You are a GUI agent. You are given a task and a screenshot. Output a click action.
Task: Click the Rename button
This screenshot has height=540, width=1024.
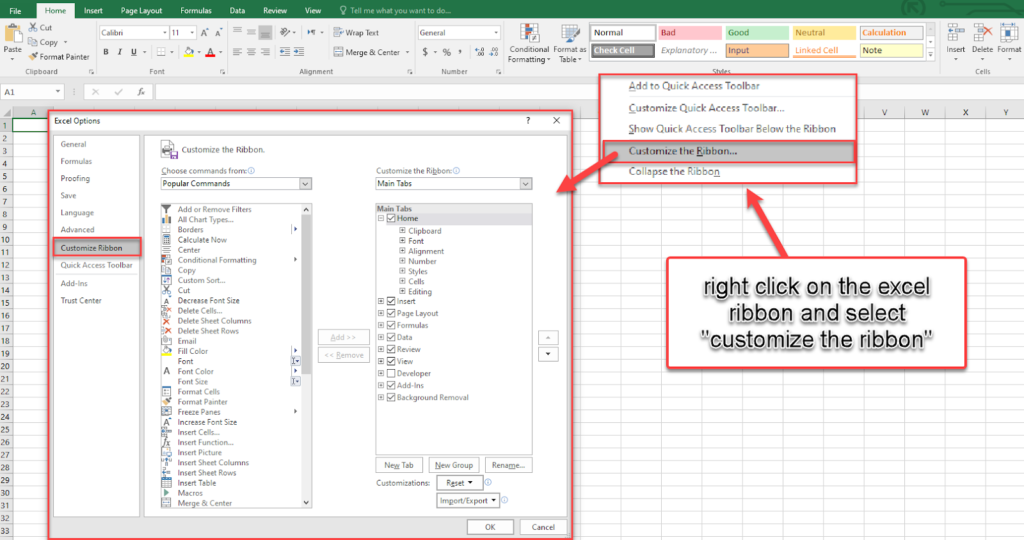tap(508, 465)
